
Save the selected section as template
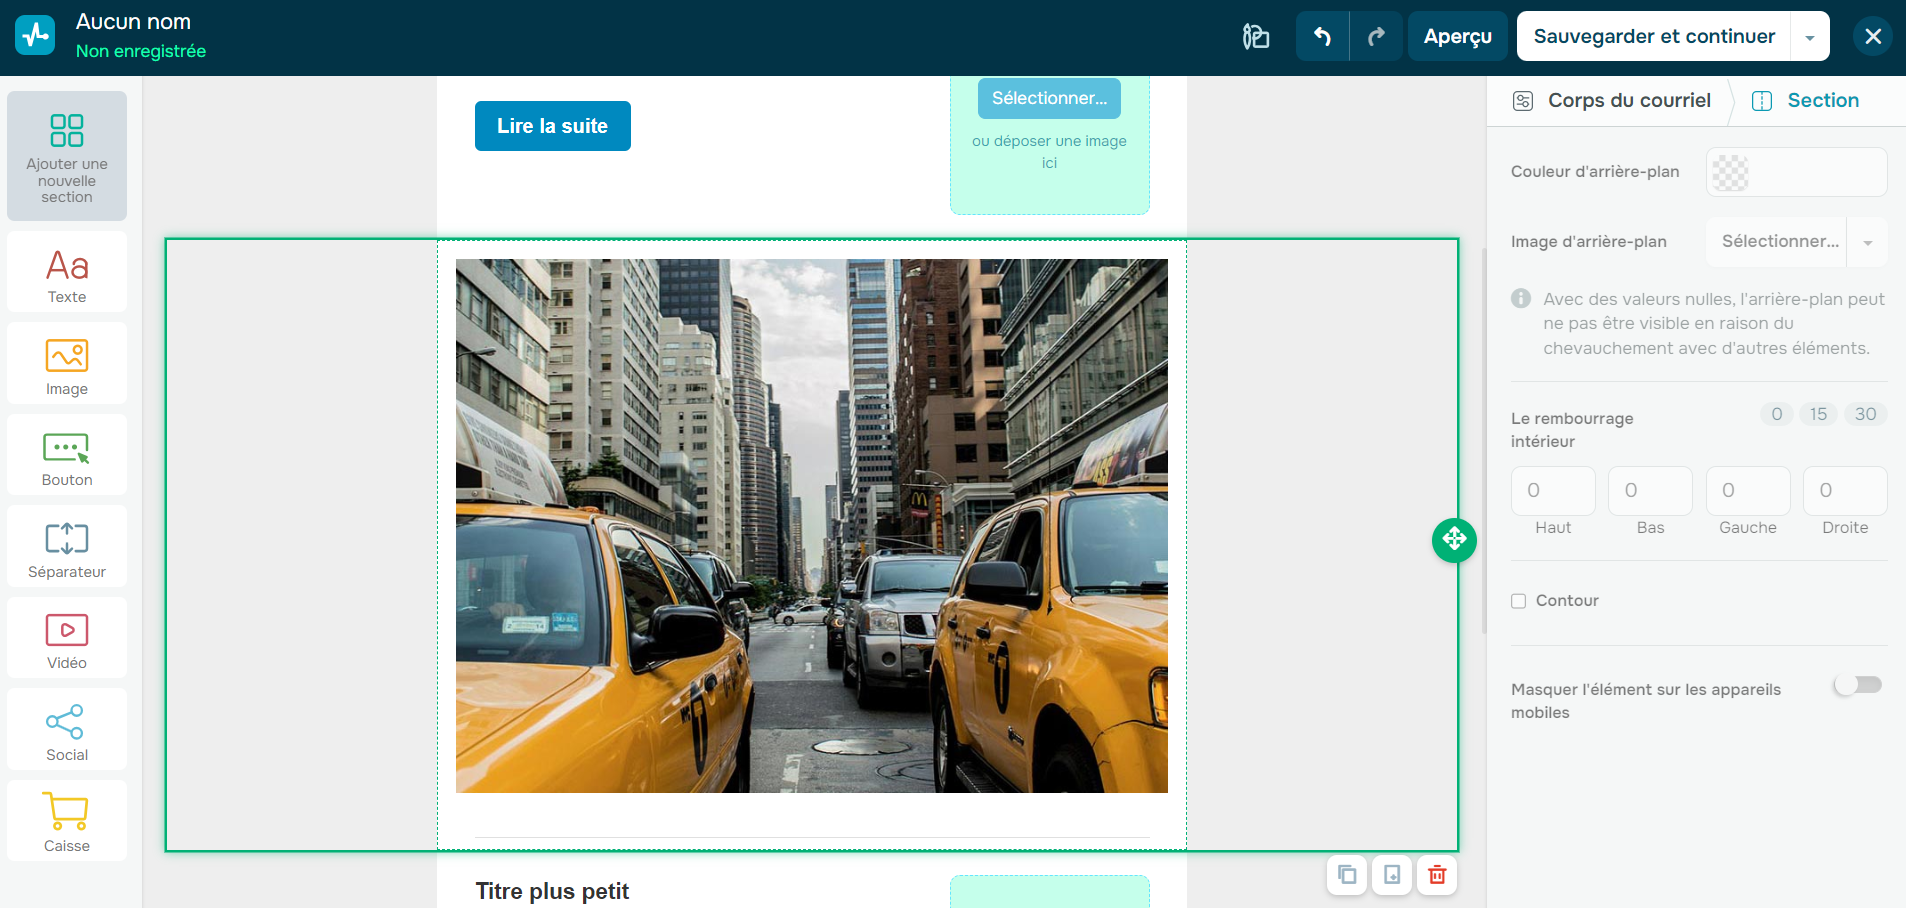click(1392, 875)
